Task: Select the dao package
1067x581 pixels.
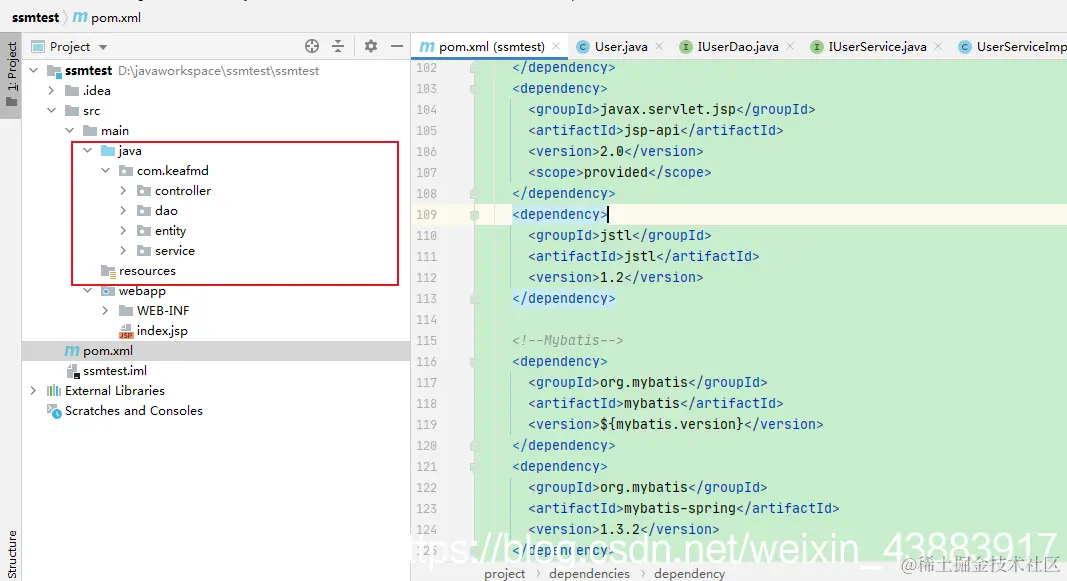Action: 166,210
